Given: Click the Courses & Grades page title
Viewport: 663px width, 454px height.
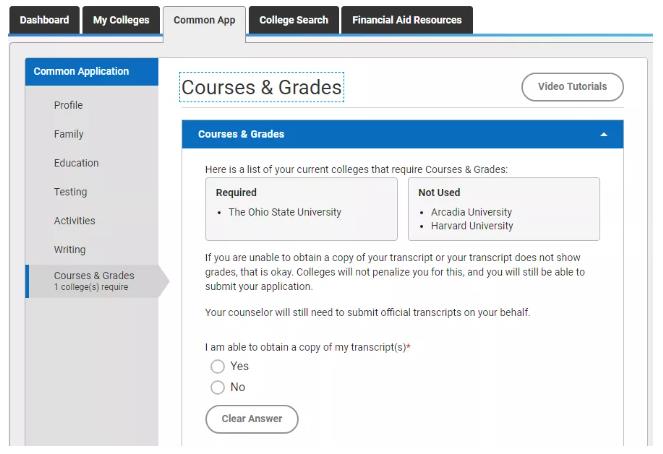Looking at the screenshot, I should (x=261, y=87).
